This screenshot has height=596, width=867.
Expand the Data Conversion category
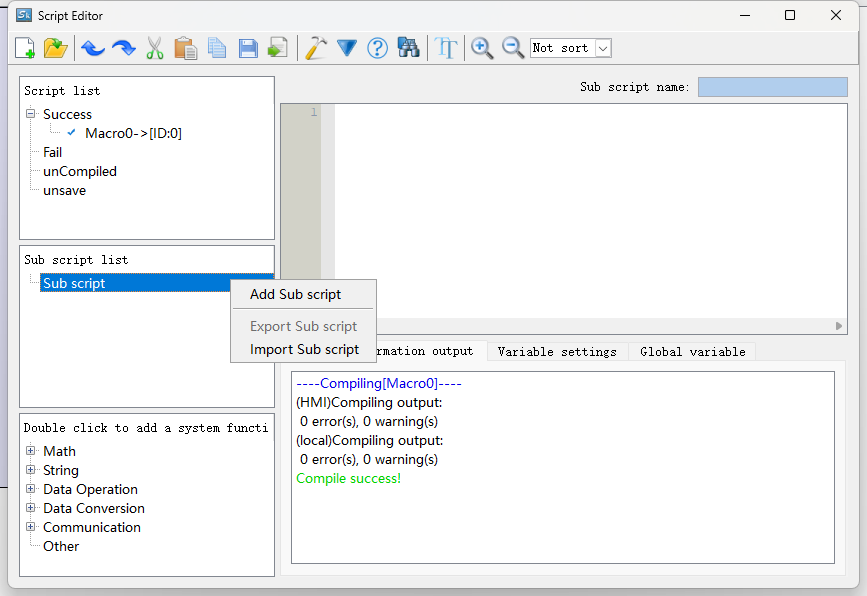31,508
